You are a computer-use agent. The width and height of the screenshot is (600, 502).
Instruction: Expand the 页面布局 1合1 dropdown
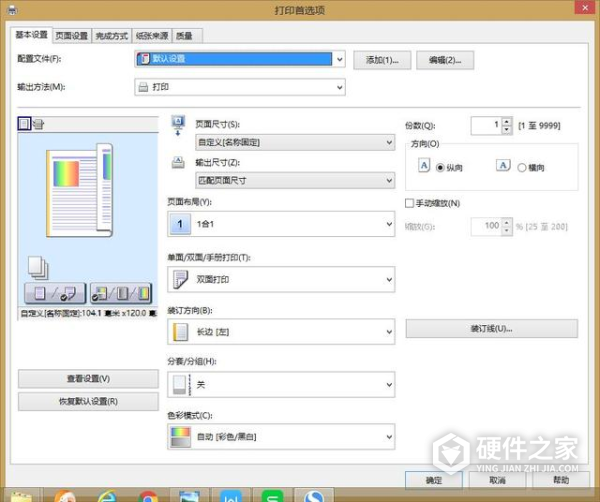tap(281, 224)
